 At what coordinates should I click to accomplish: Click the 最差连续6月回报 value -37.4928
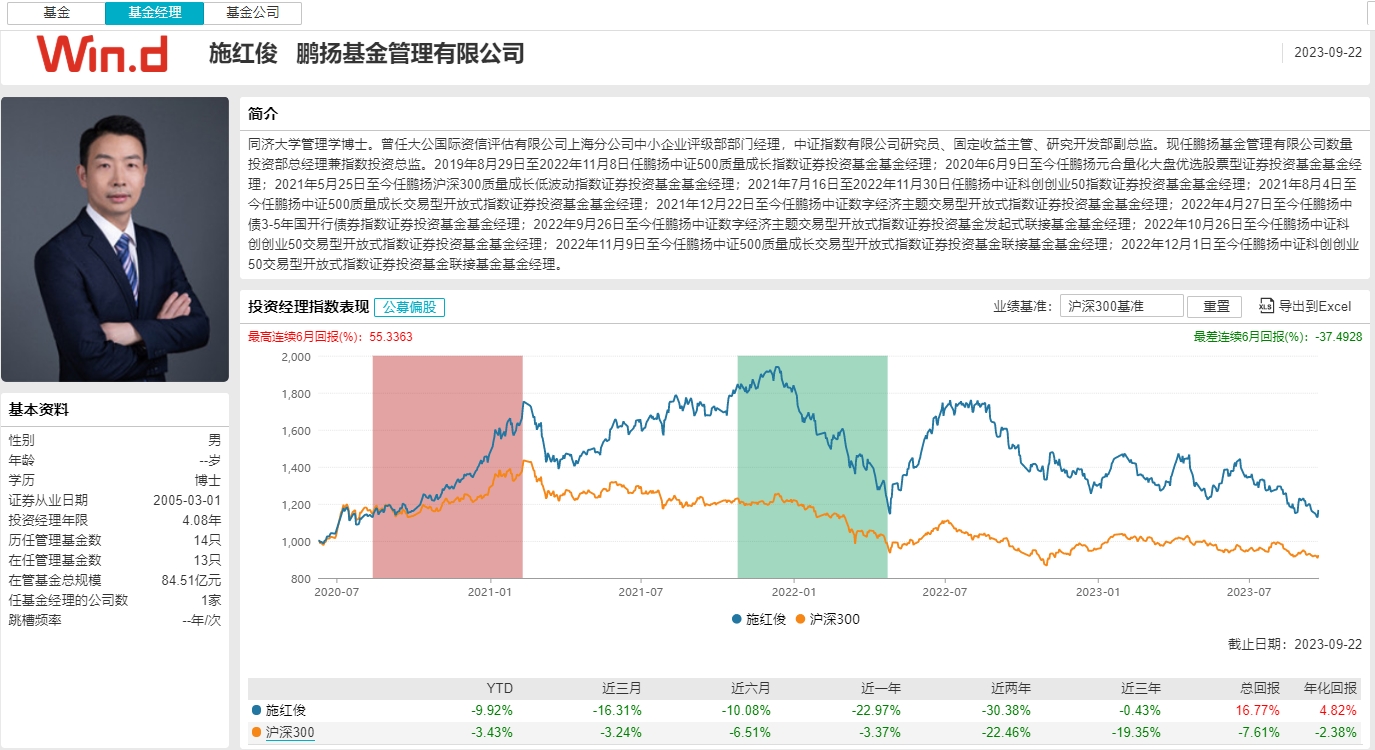point(1337,337)
